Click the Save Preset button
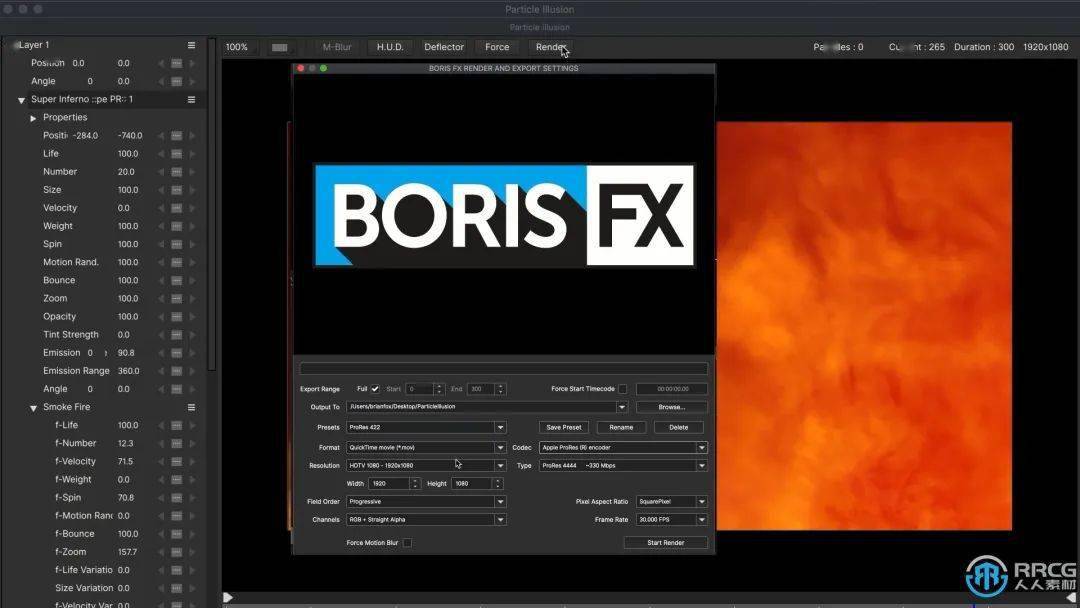This screenshot has height=608, width=1080. pos(563,427)
